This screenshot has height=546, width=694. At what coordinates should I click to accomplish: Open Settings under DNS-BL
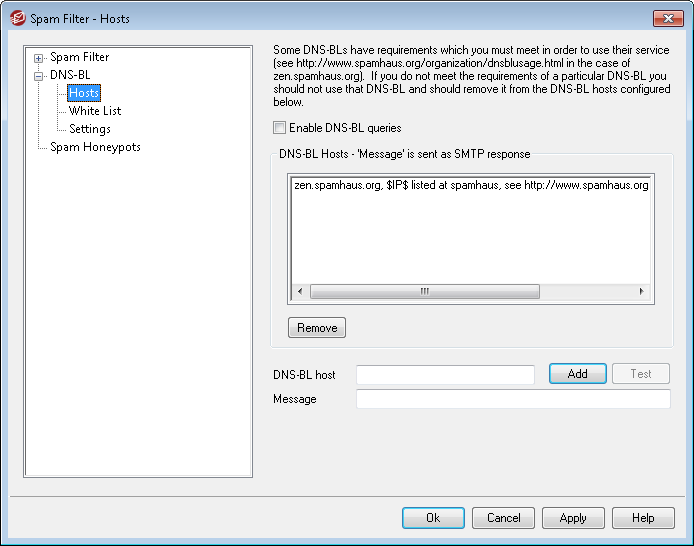pos(89,129)
